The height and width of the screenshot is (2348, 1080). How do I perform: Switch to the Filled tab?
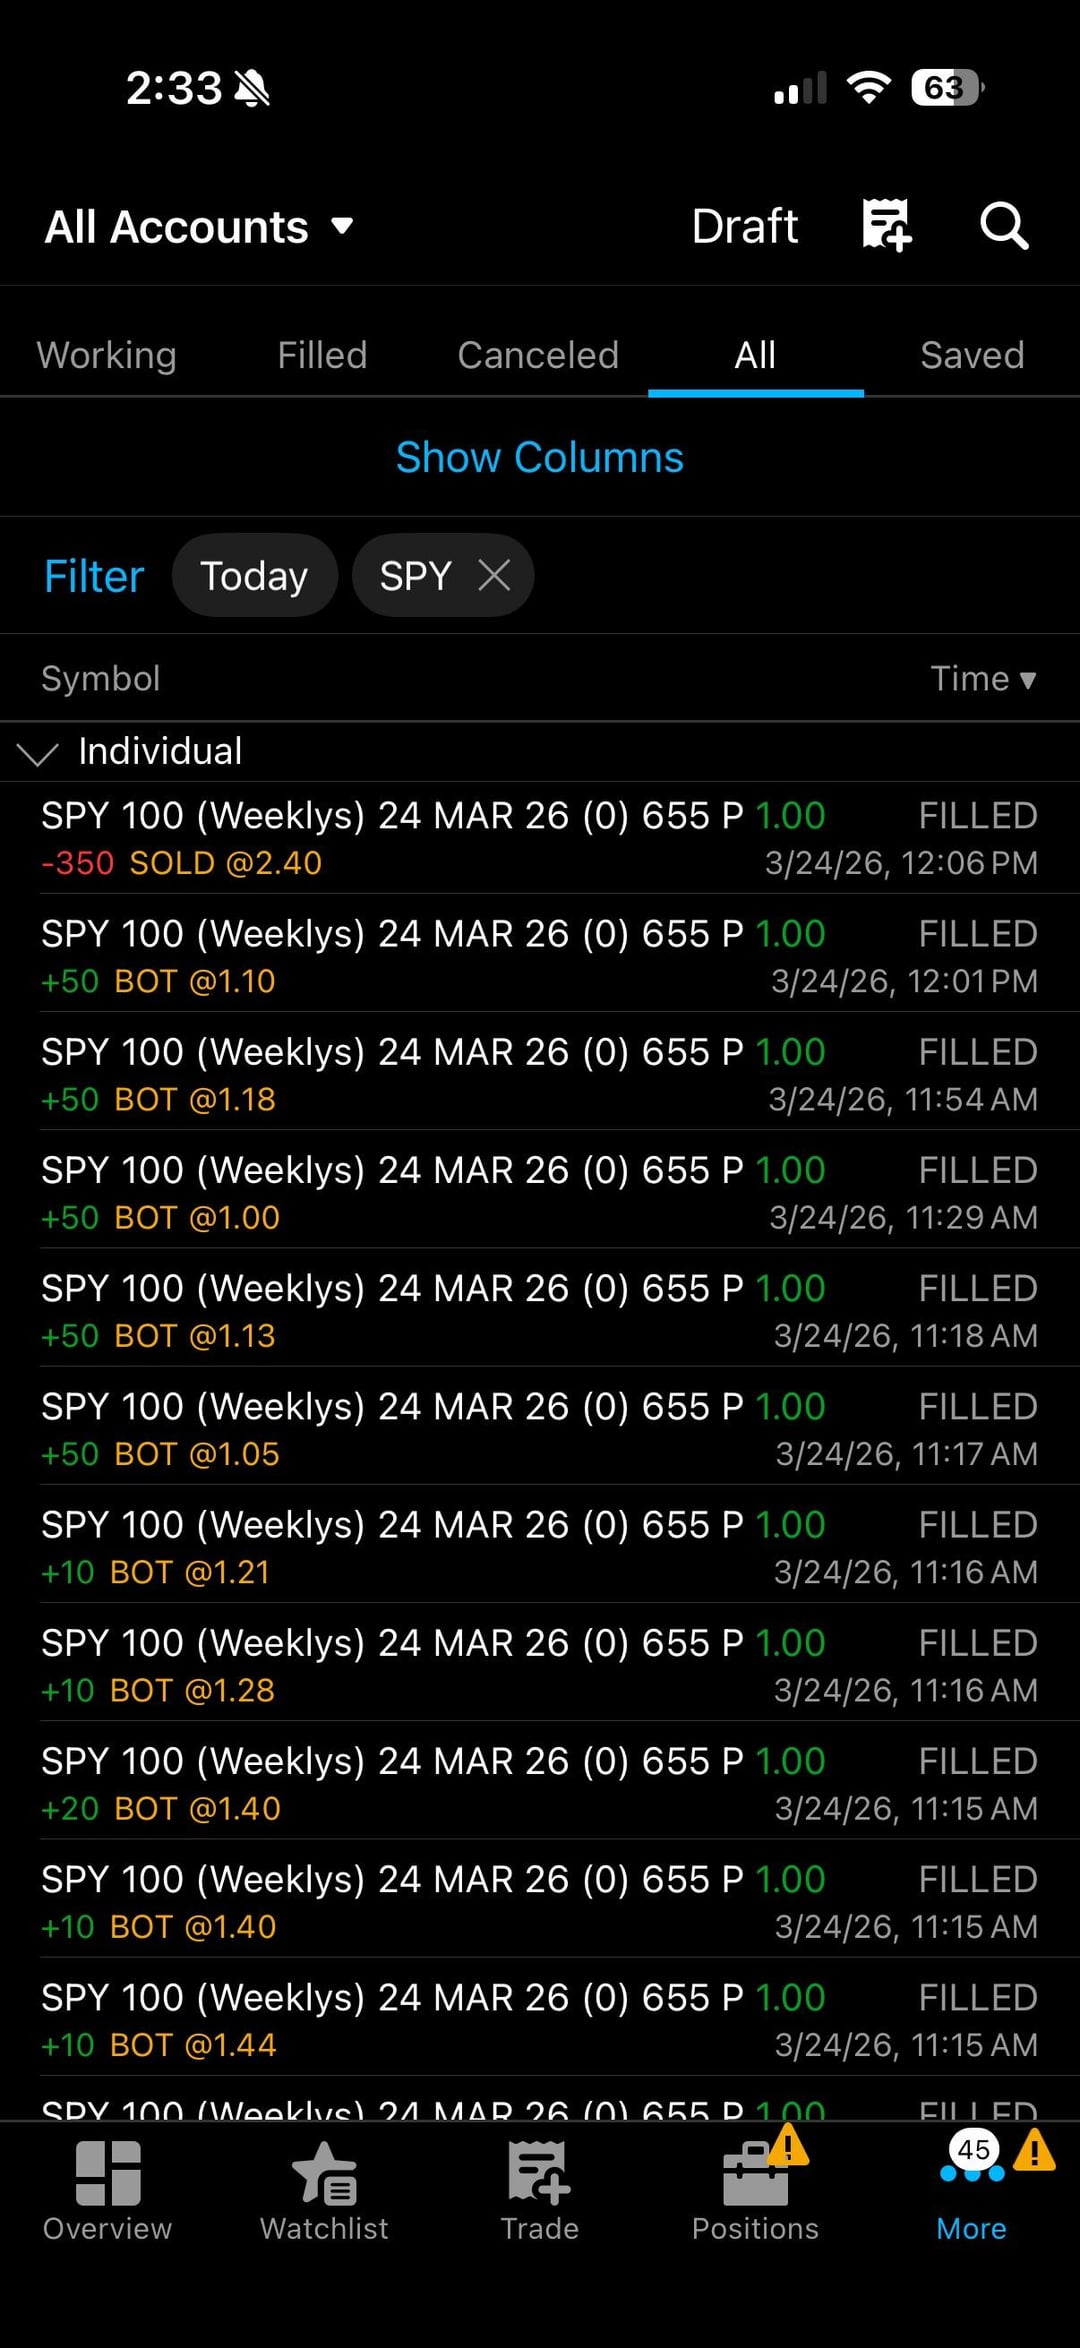(x=322, y=355)
